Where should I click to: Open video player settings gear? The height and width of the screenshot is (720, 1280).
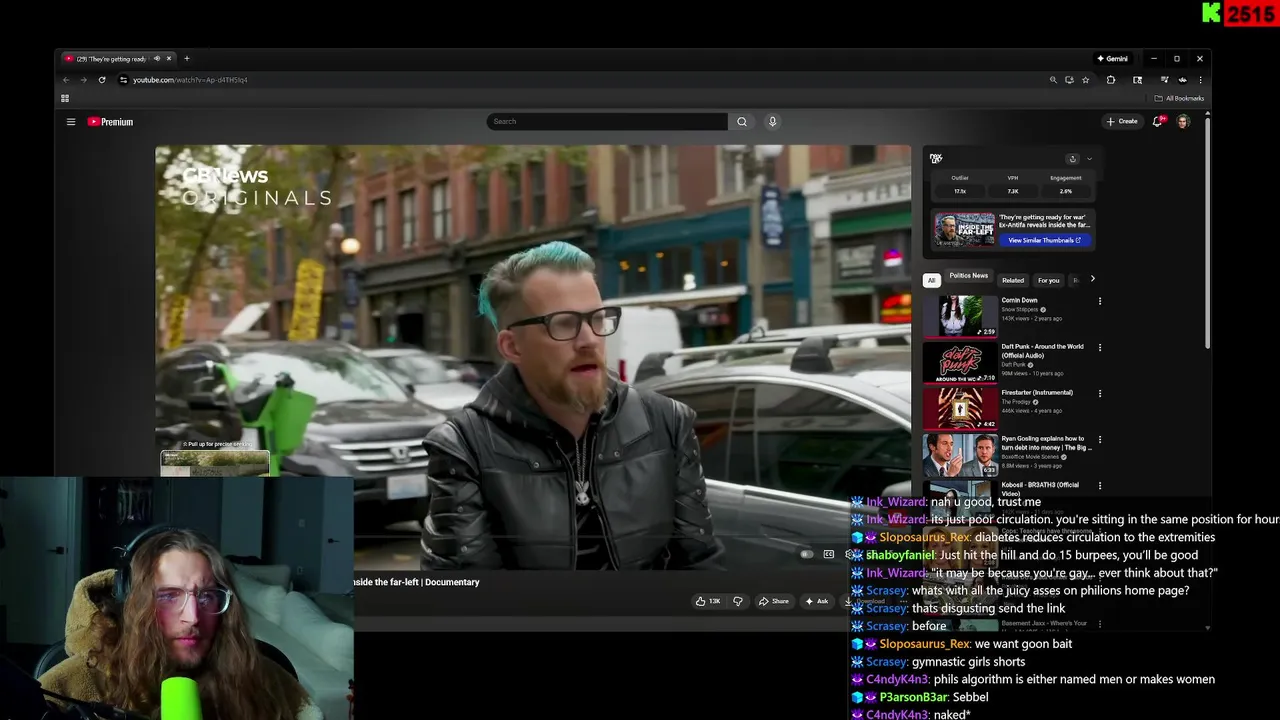click(850, 554)
